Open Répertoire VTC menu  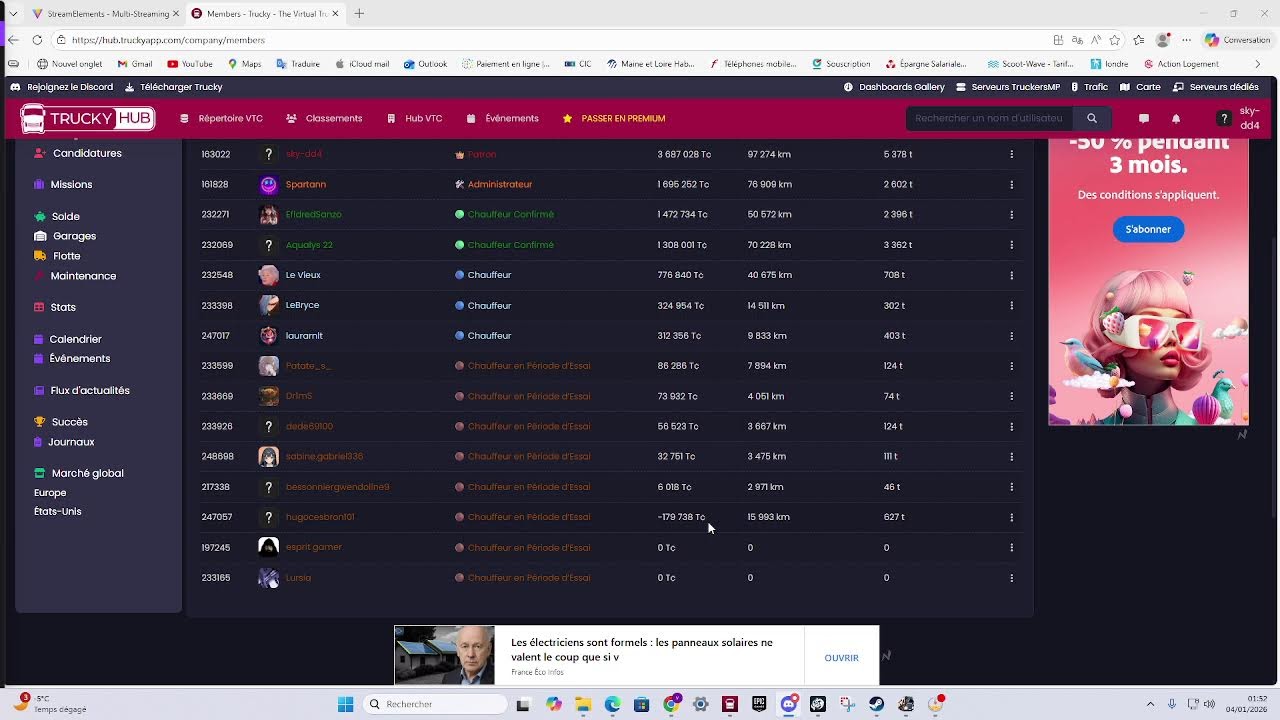(222, 118)
